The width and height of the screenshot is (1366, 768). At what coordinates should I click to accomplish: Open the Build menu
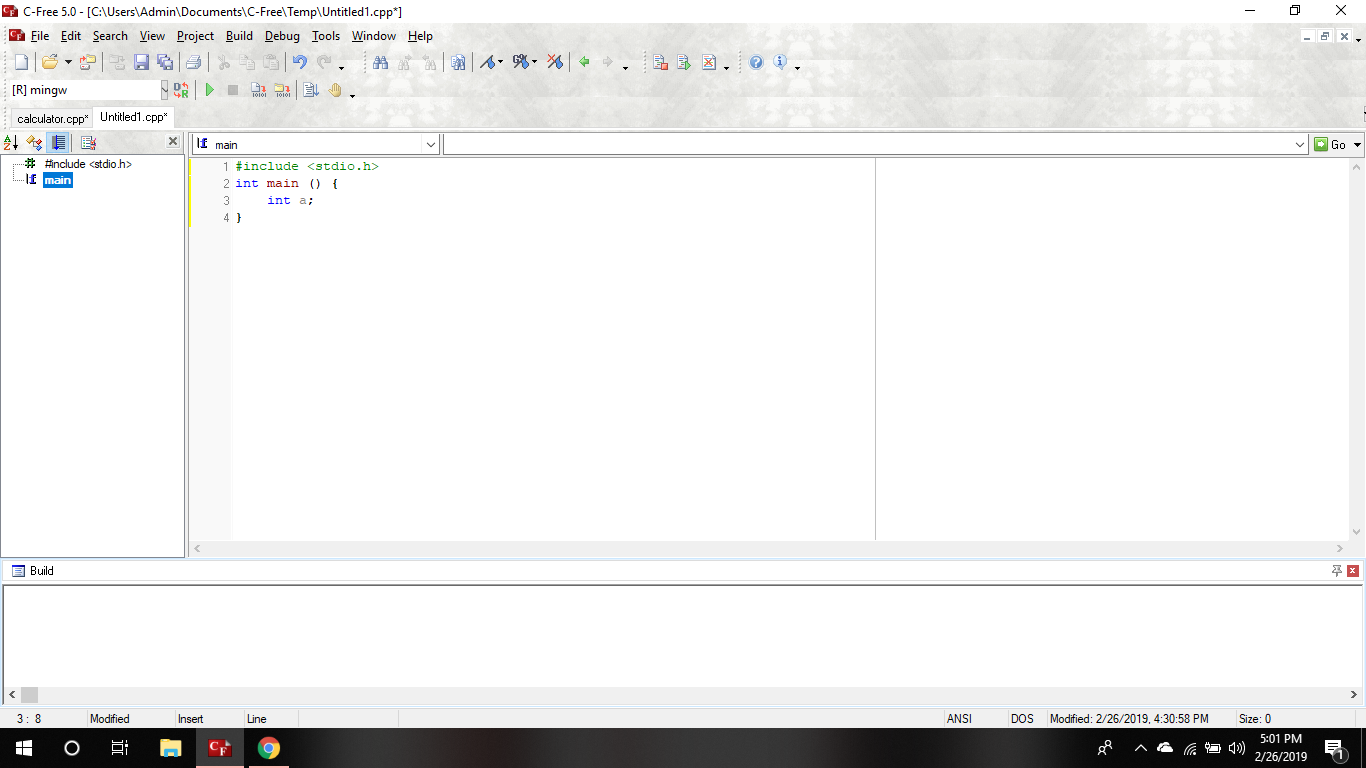(239, 36)
